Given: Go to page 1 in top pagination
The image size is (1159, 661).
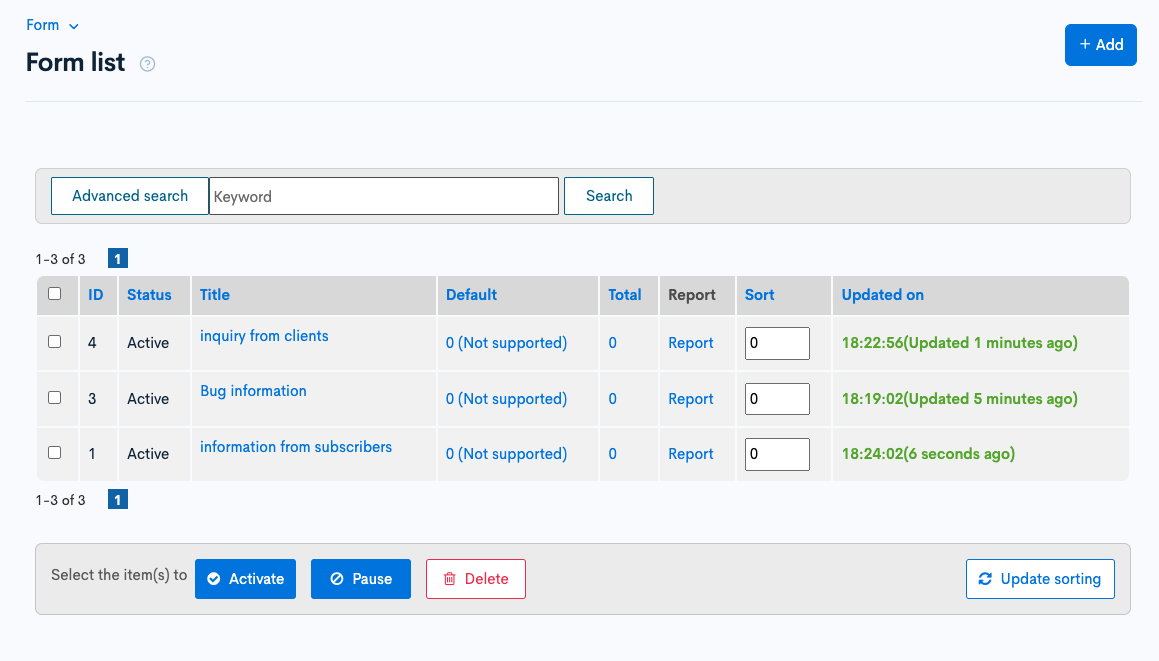Looking at the screenshot, I should (117, 259).
